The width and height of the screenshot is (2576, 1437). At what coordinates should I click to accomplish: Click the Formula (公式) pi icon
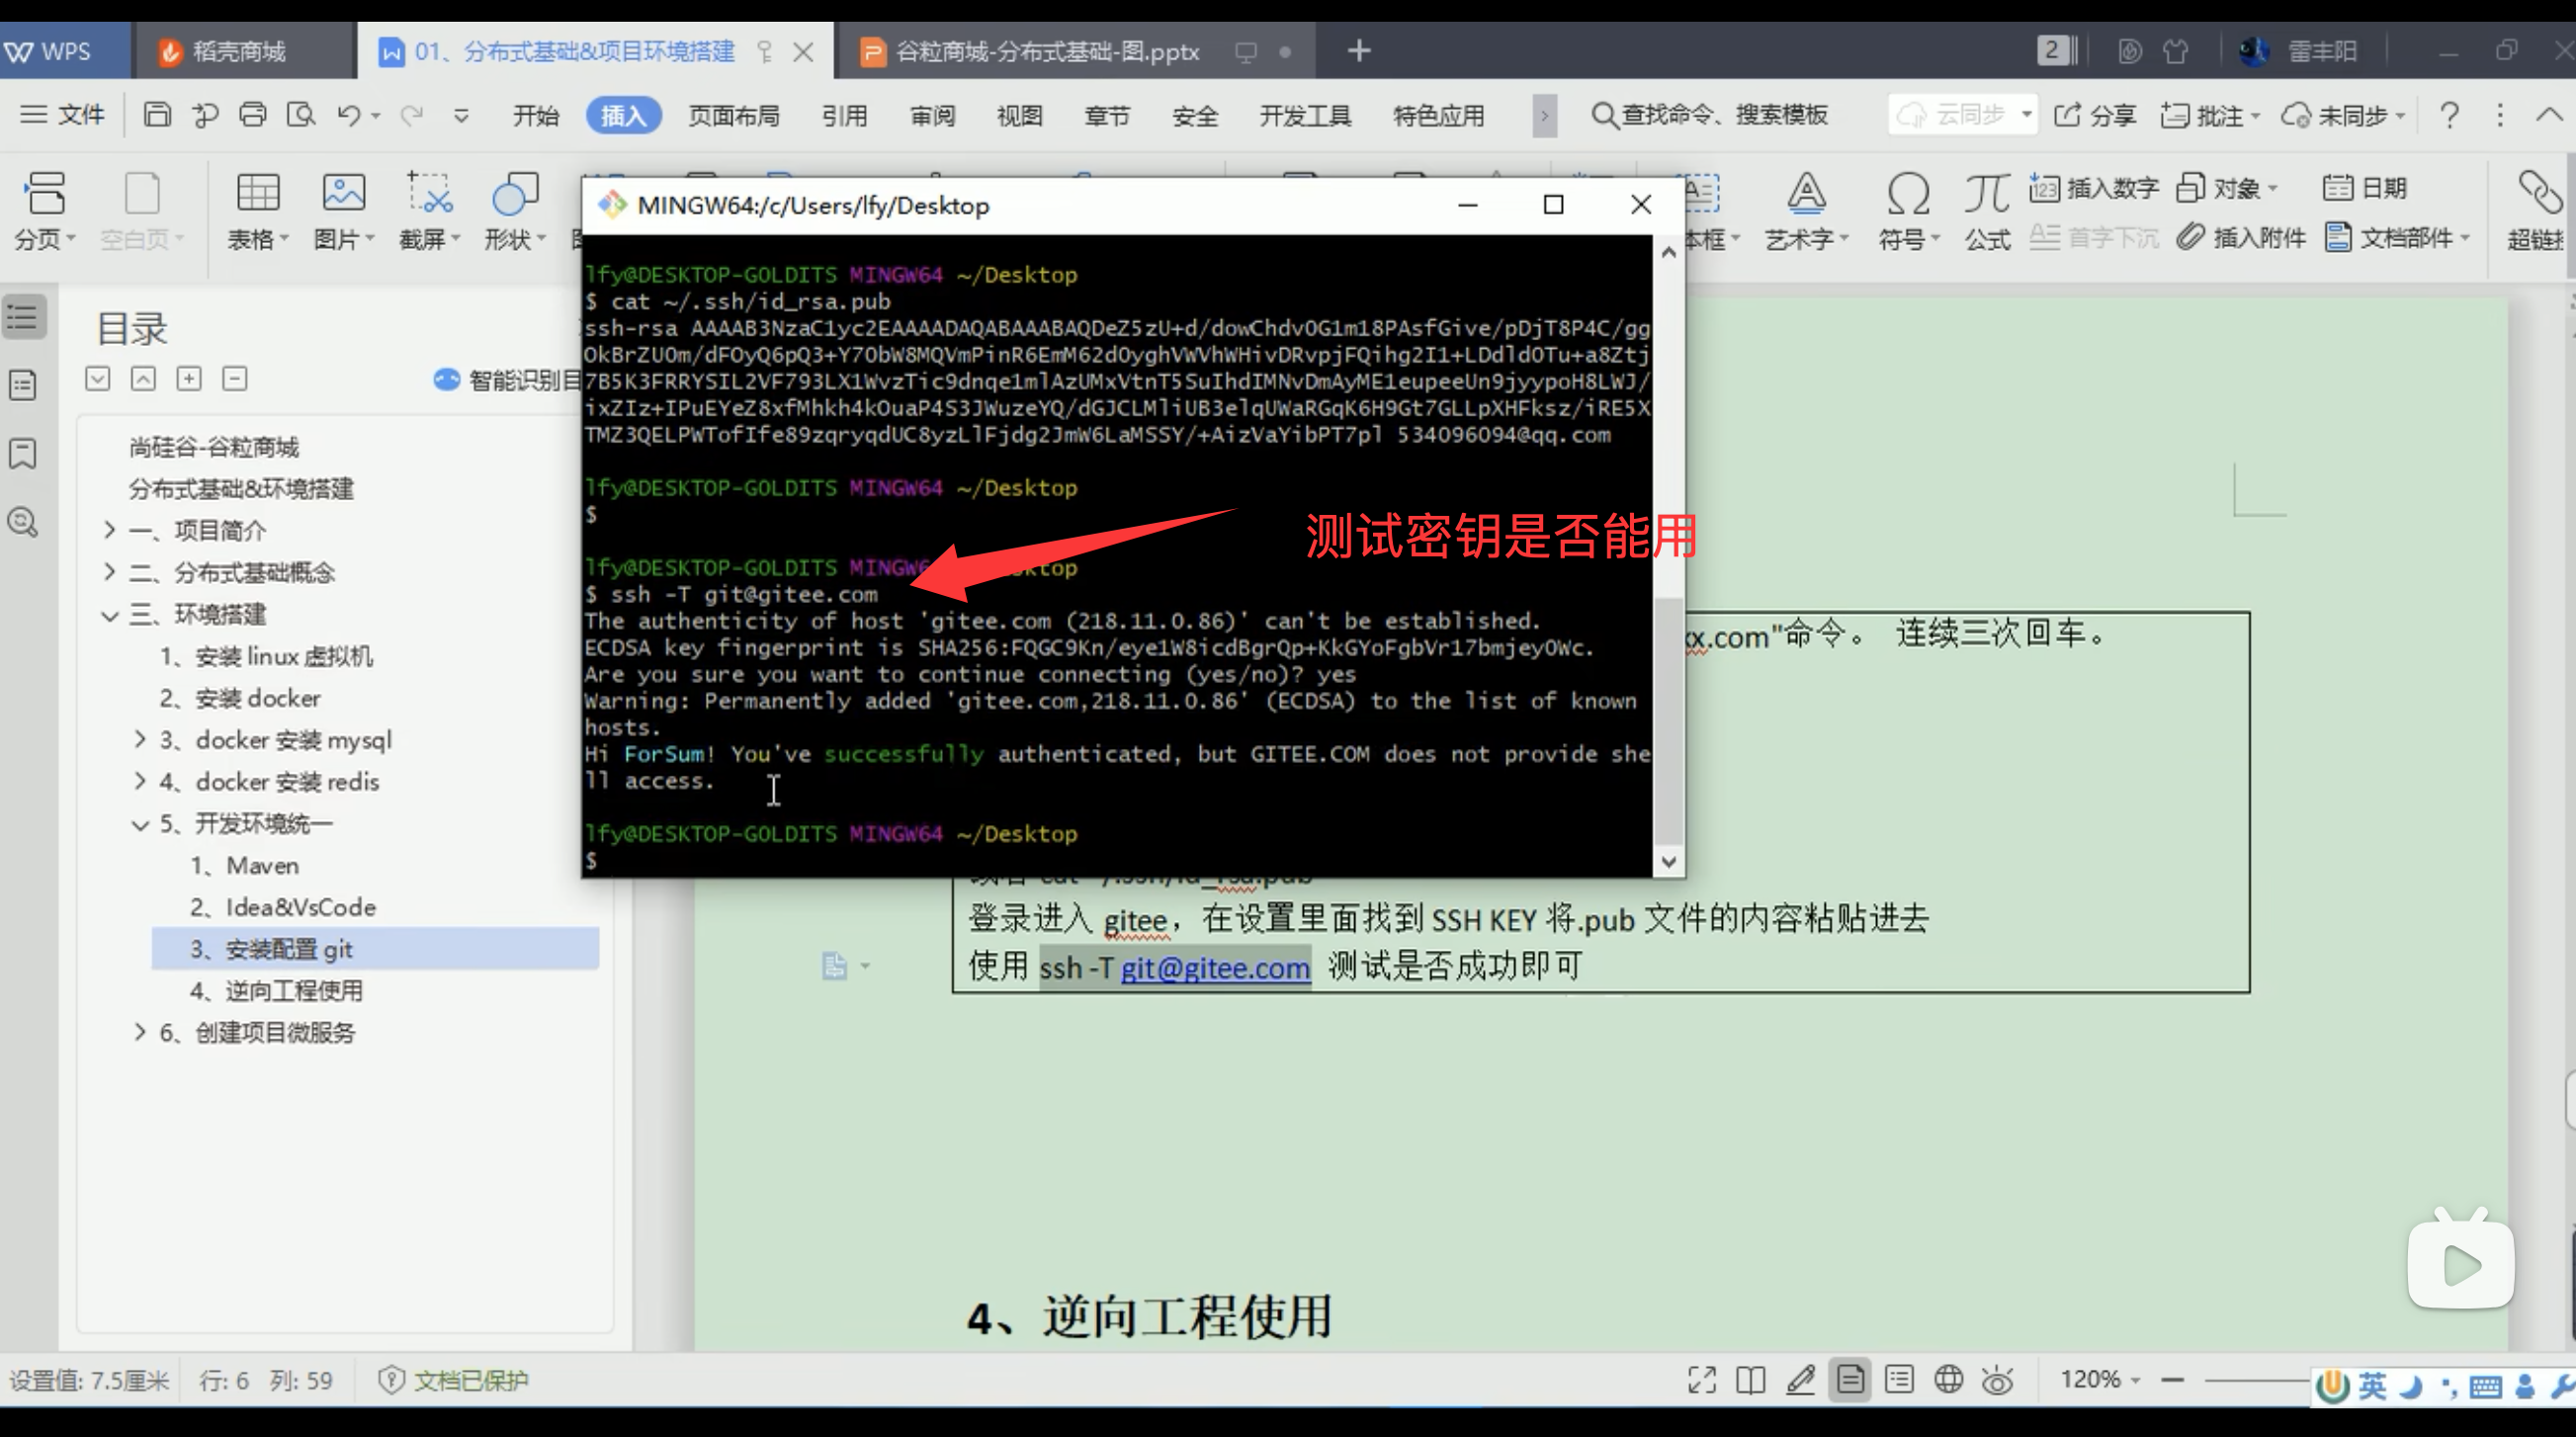1986,194
